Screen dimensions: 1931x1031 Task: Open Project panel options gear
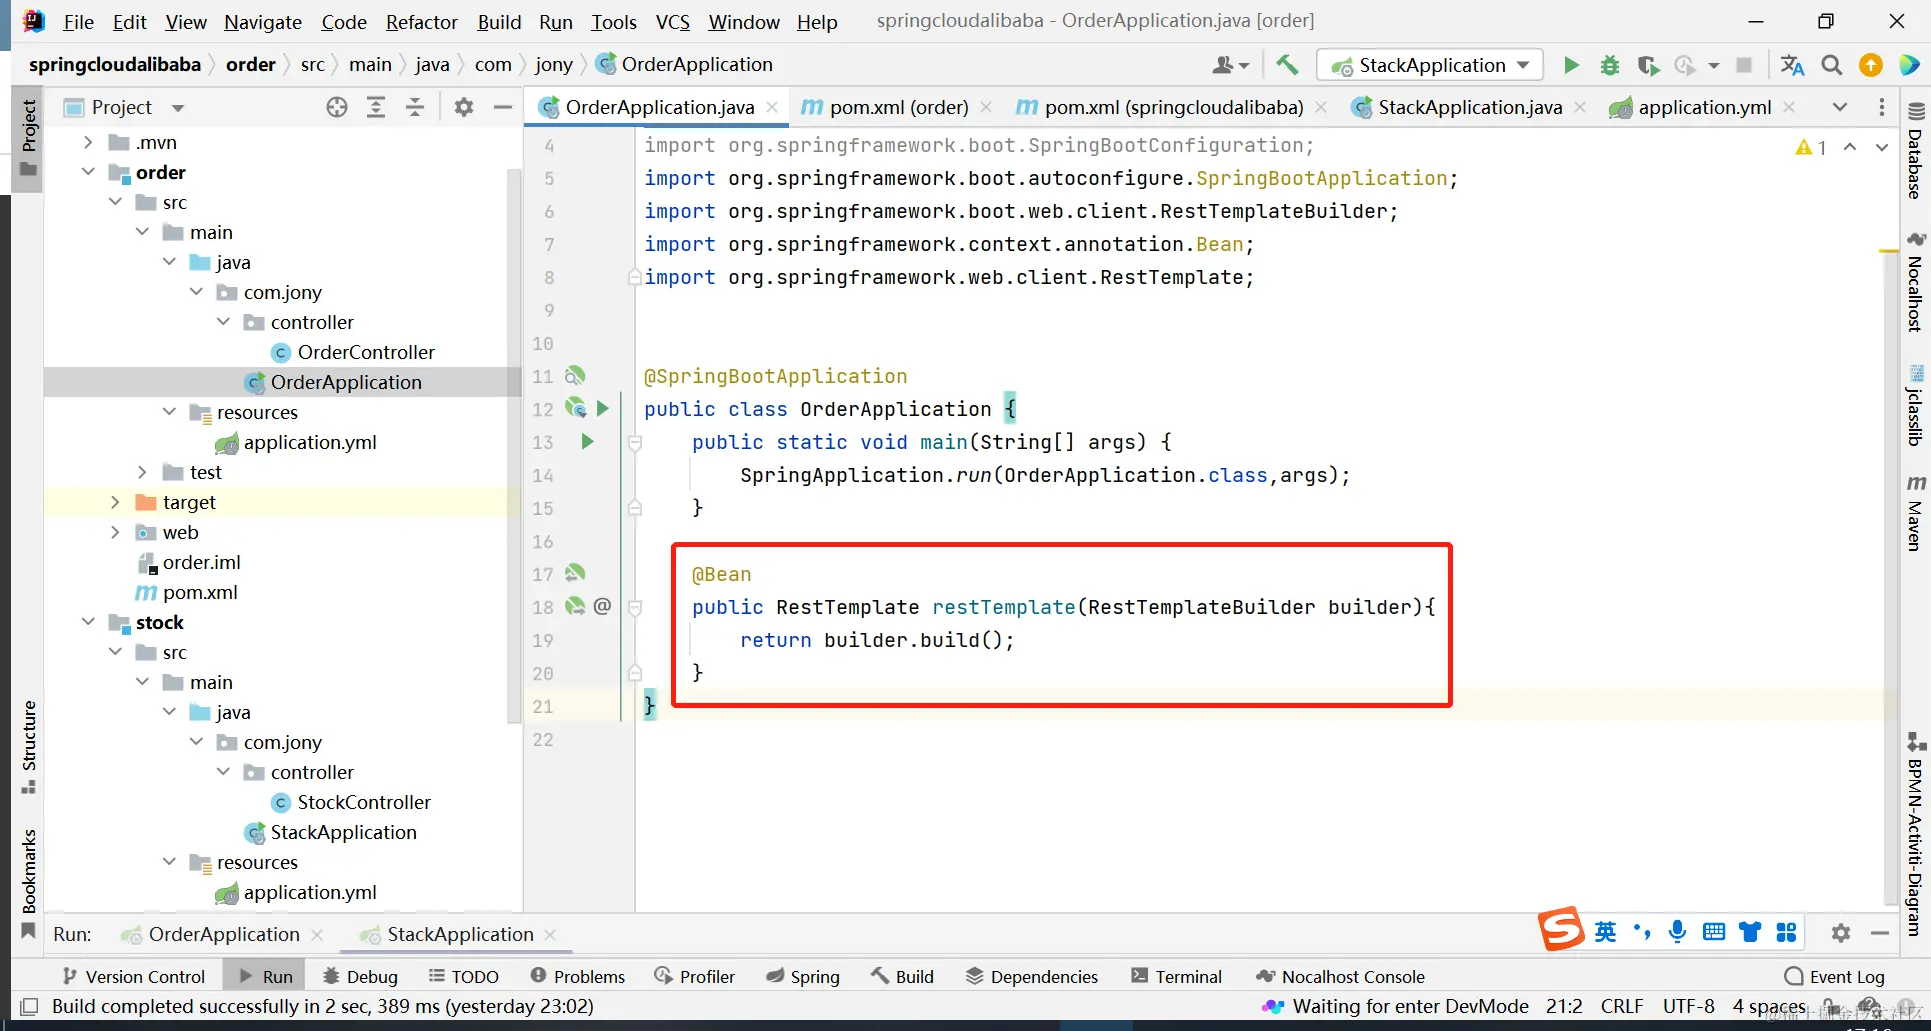pyautogui.click(x=464, y=107)
